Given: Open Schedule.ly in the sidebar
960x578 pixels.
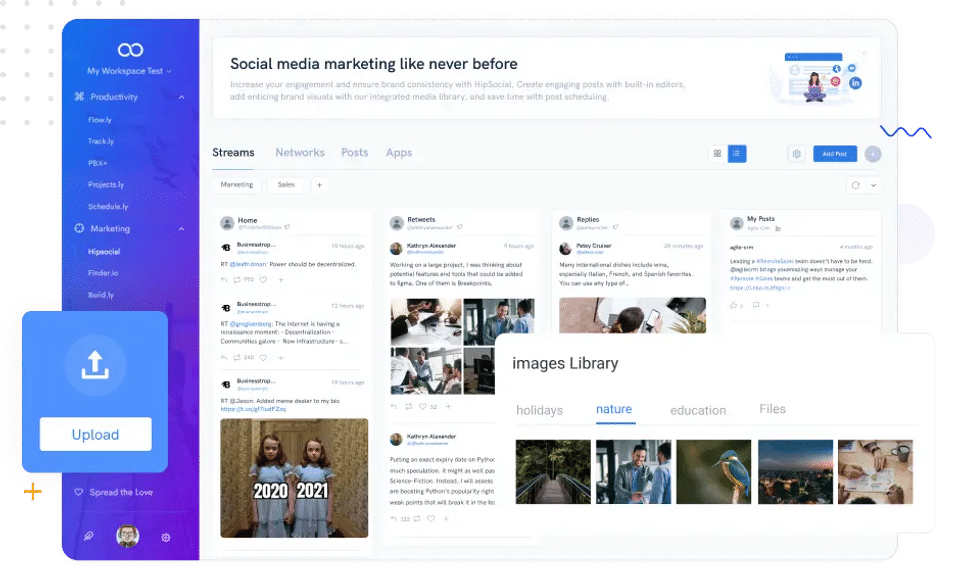Looking at the screenshot, I should click(108, 207).
